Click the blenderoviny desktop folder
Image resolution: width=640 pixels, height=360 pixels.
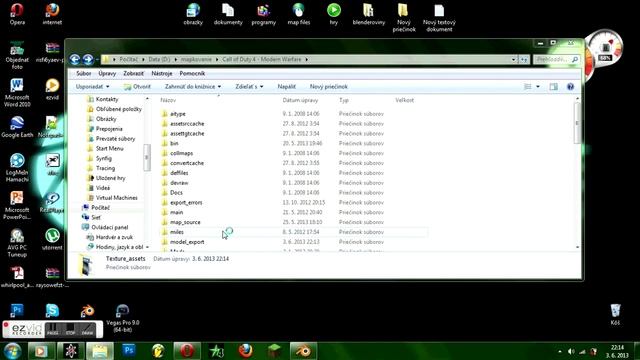click(369, 14)
